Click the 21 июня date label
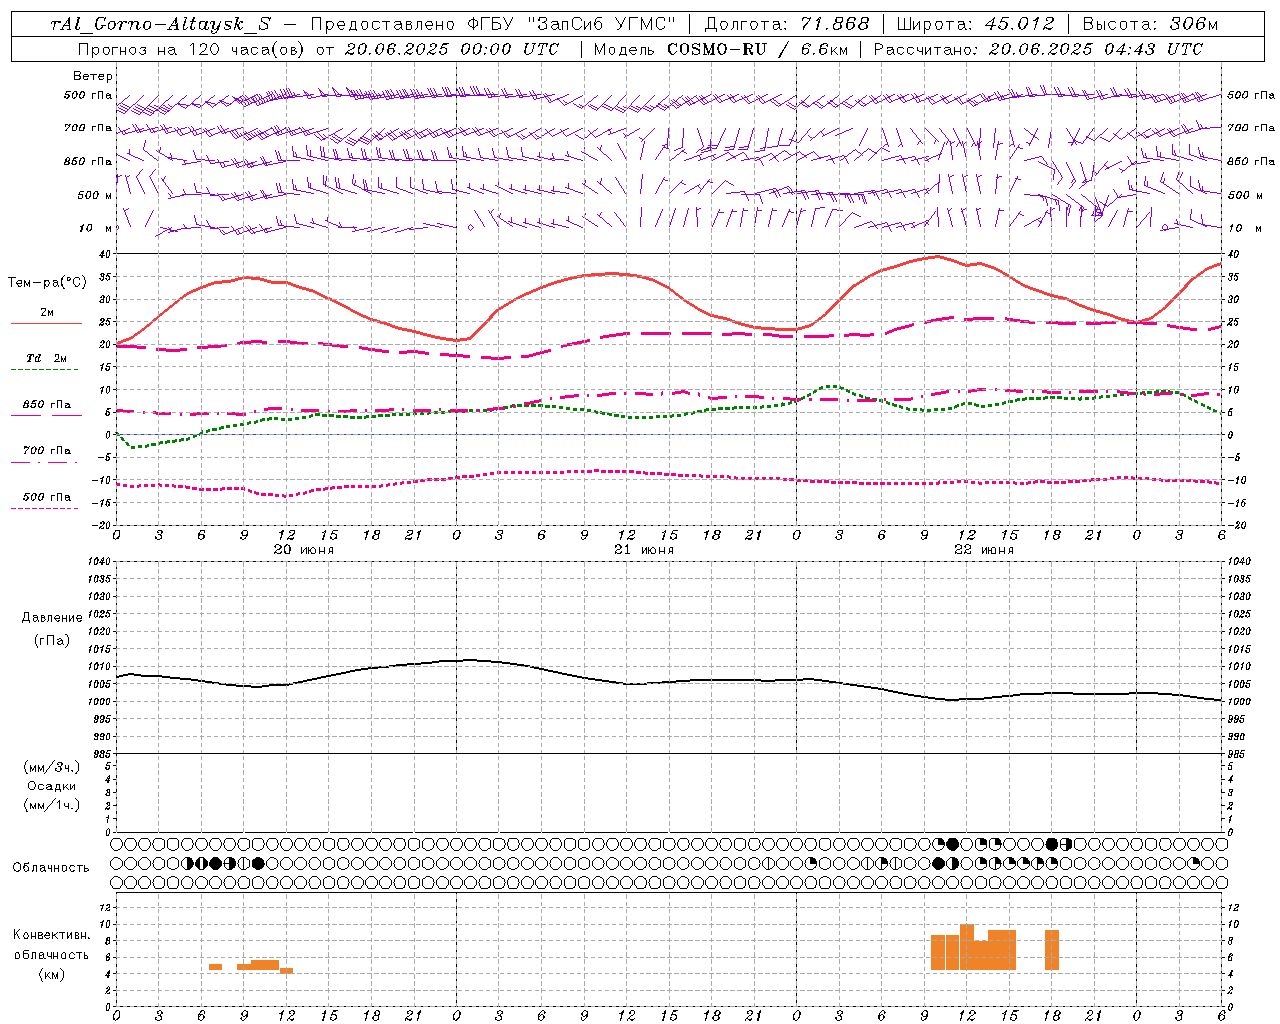1280x1024 pixels. point(644,550)
